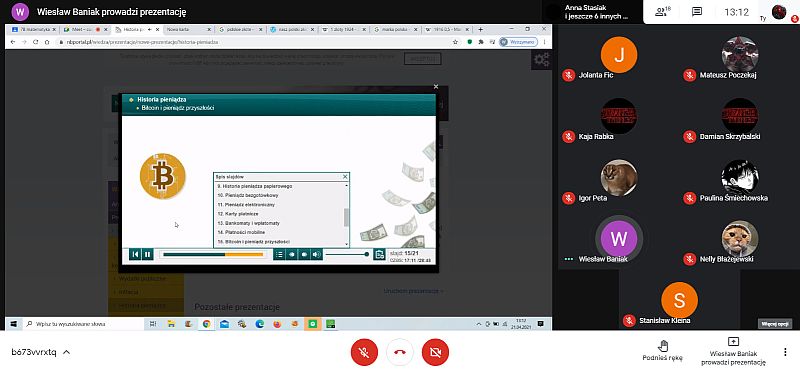
Task: Close the Spis slajdów panel
Action: [x=345, y=177]
